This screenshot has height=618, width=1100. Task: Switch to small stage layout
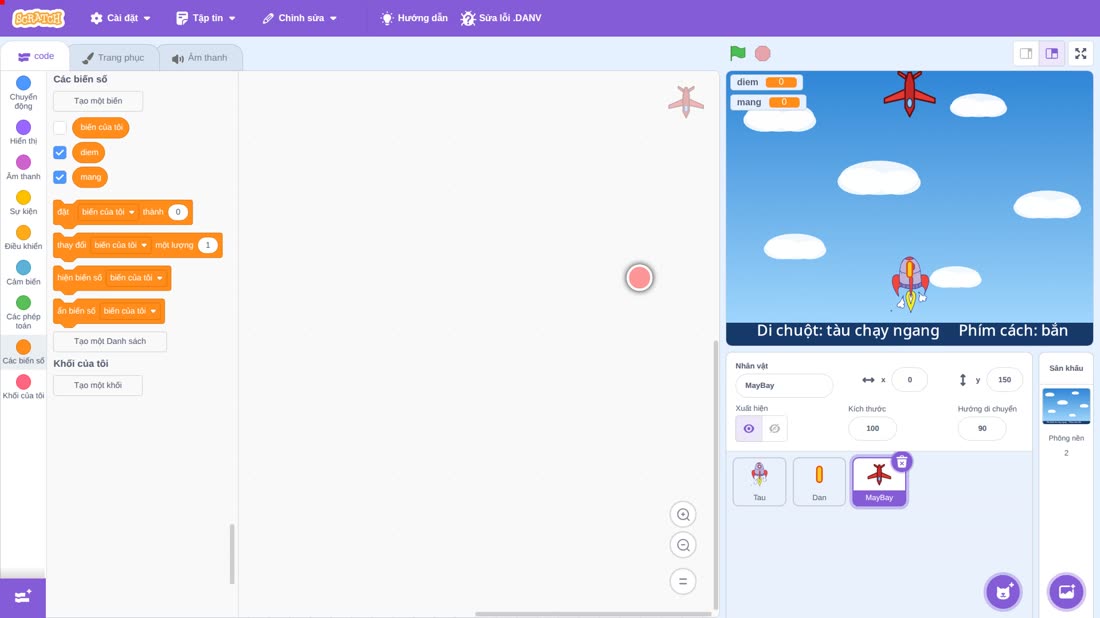click(x=1026, y=53)
